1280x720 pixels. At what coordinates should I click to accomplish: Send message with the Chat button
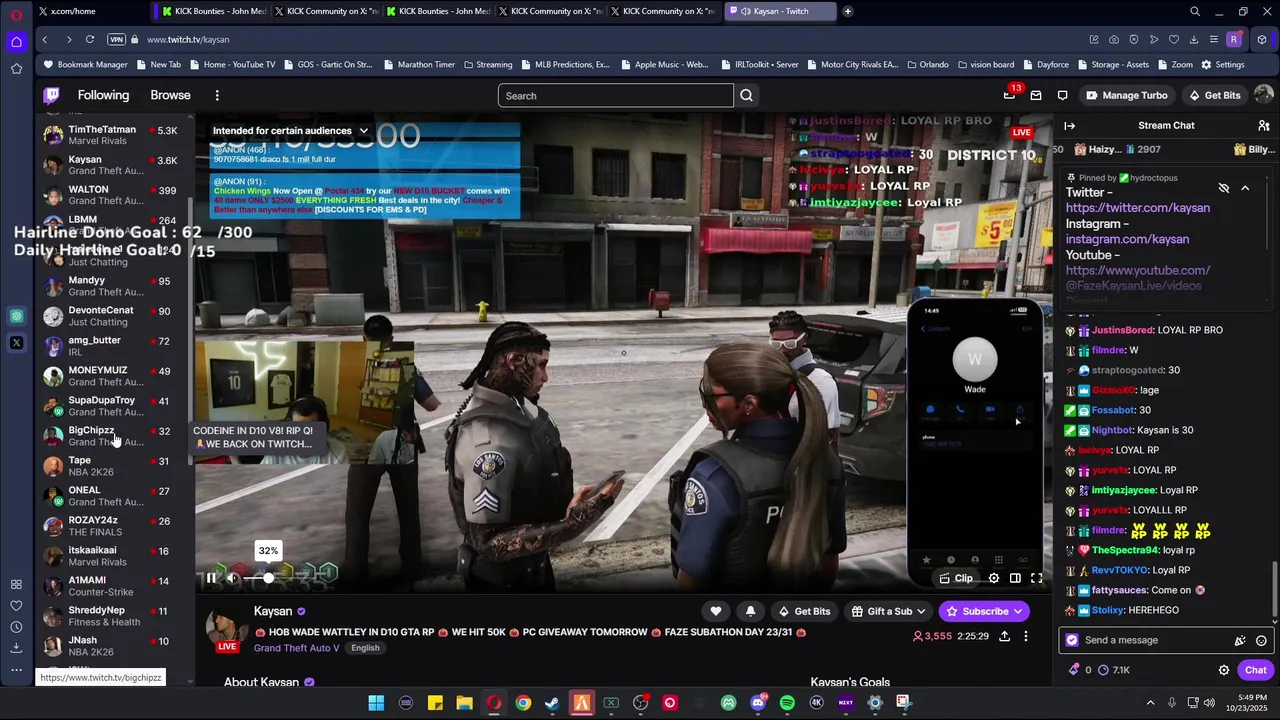pos(1255,670)
